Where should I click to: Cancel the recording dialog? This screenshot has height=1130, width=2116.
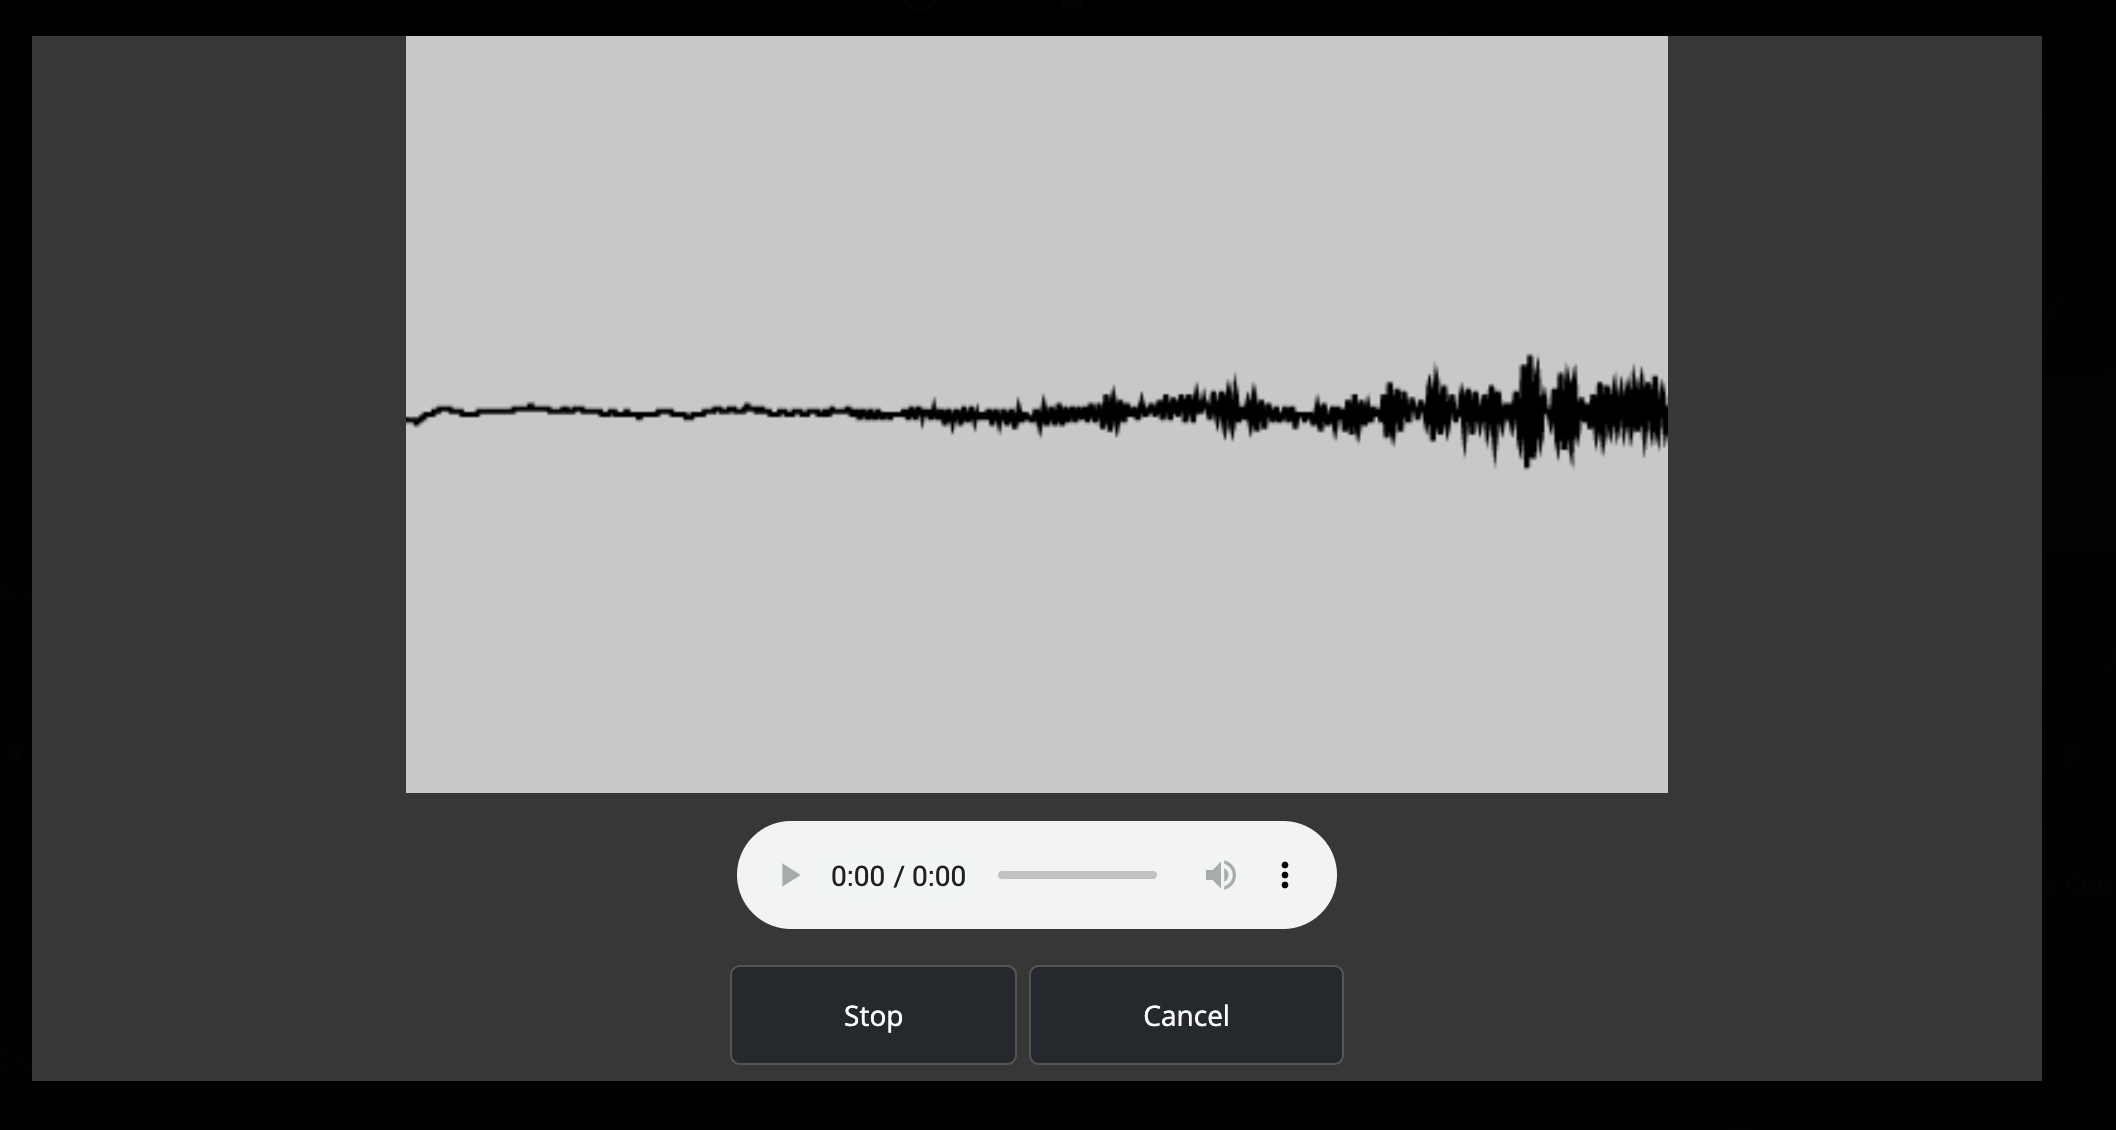pyautogui.click(x=1186, y=1015)
